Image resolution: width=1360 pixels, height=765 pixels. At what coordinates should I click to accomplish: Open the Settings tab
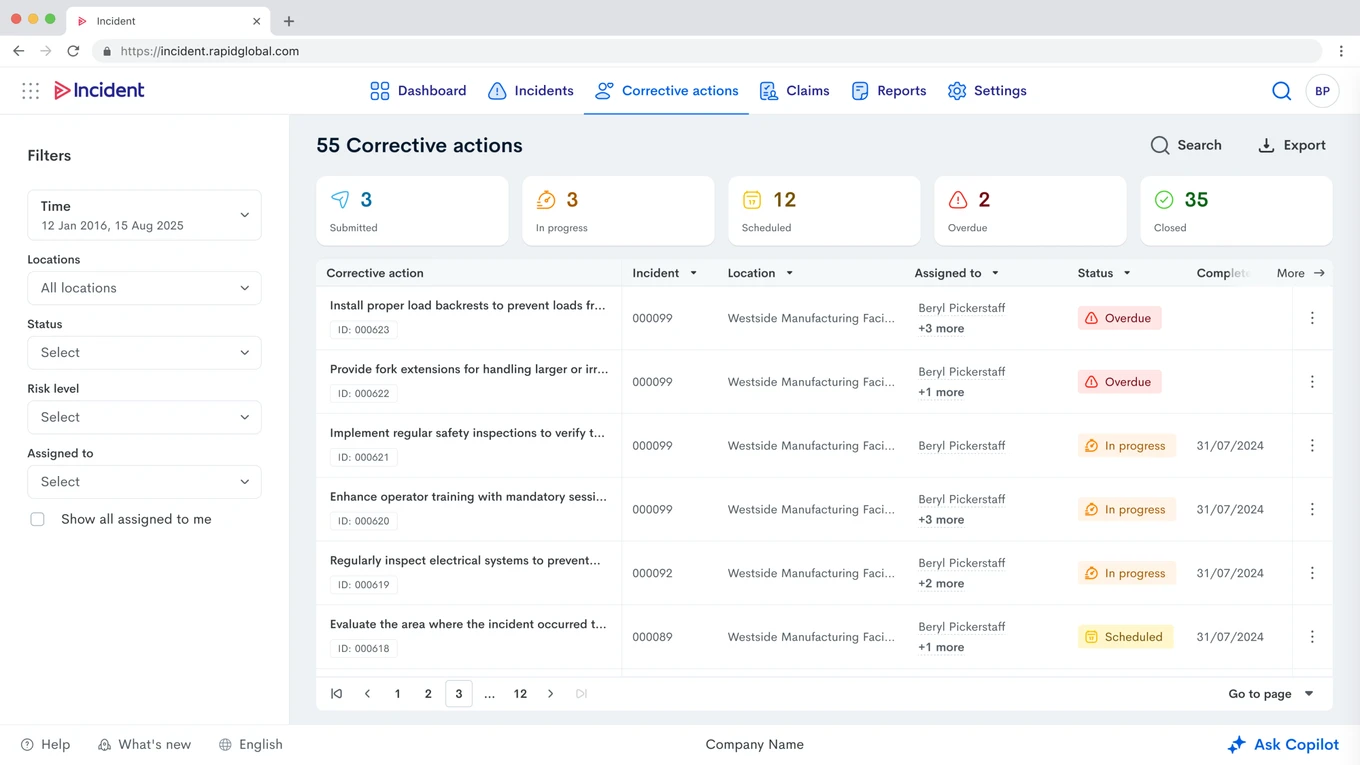tap(987, 91)
